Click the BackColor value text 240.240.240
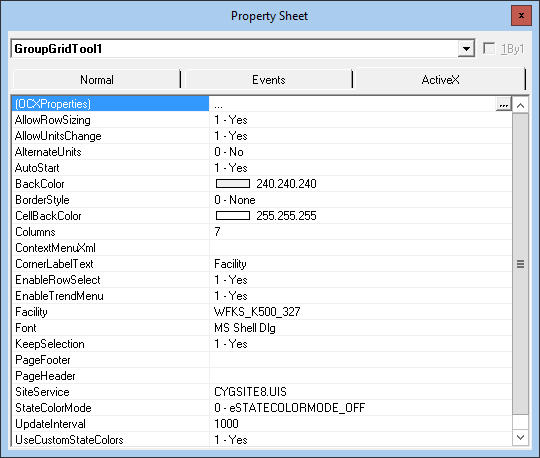The height and width of the screenshot is (458, 540). click(286, 184)
